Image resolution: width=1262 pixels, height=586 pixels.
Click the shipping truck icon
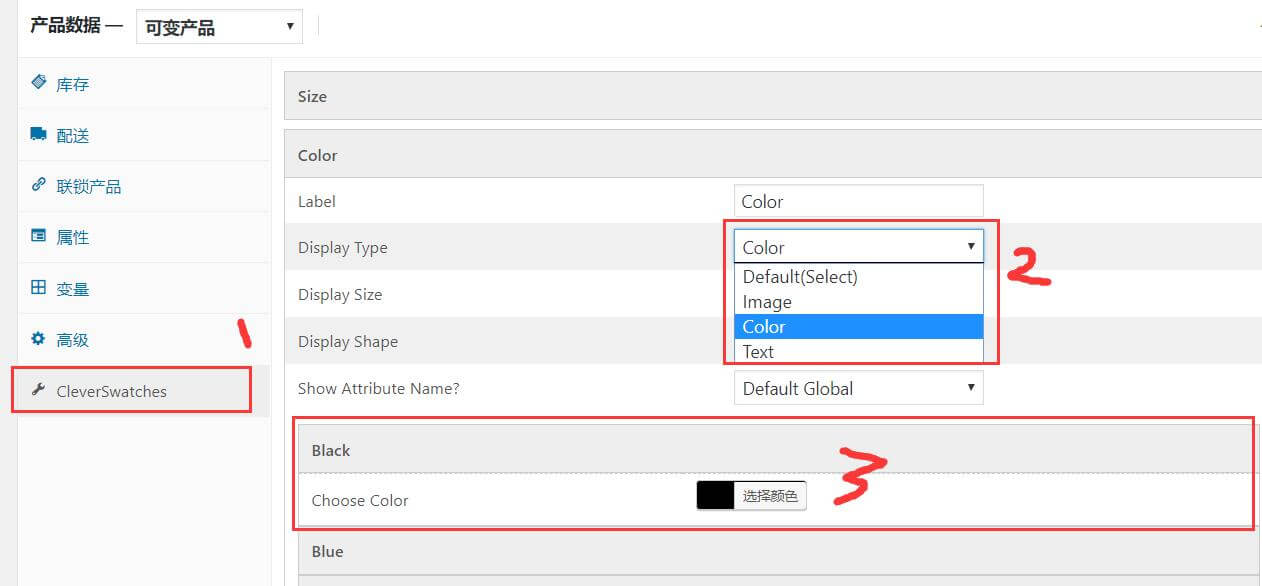39,134
